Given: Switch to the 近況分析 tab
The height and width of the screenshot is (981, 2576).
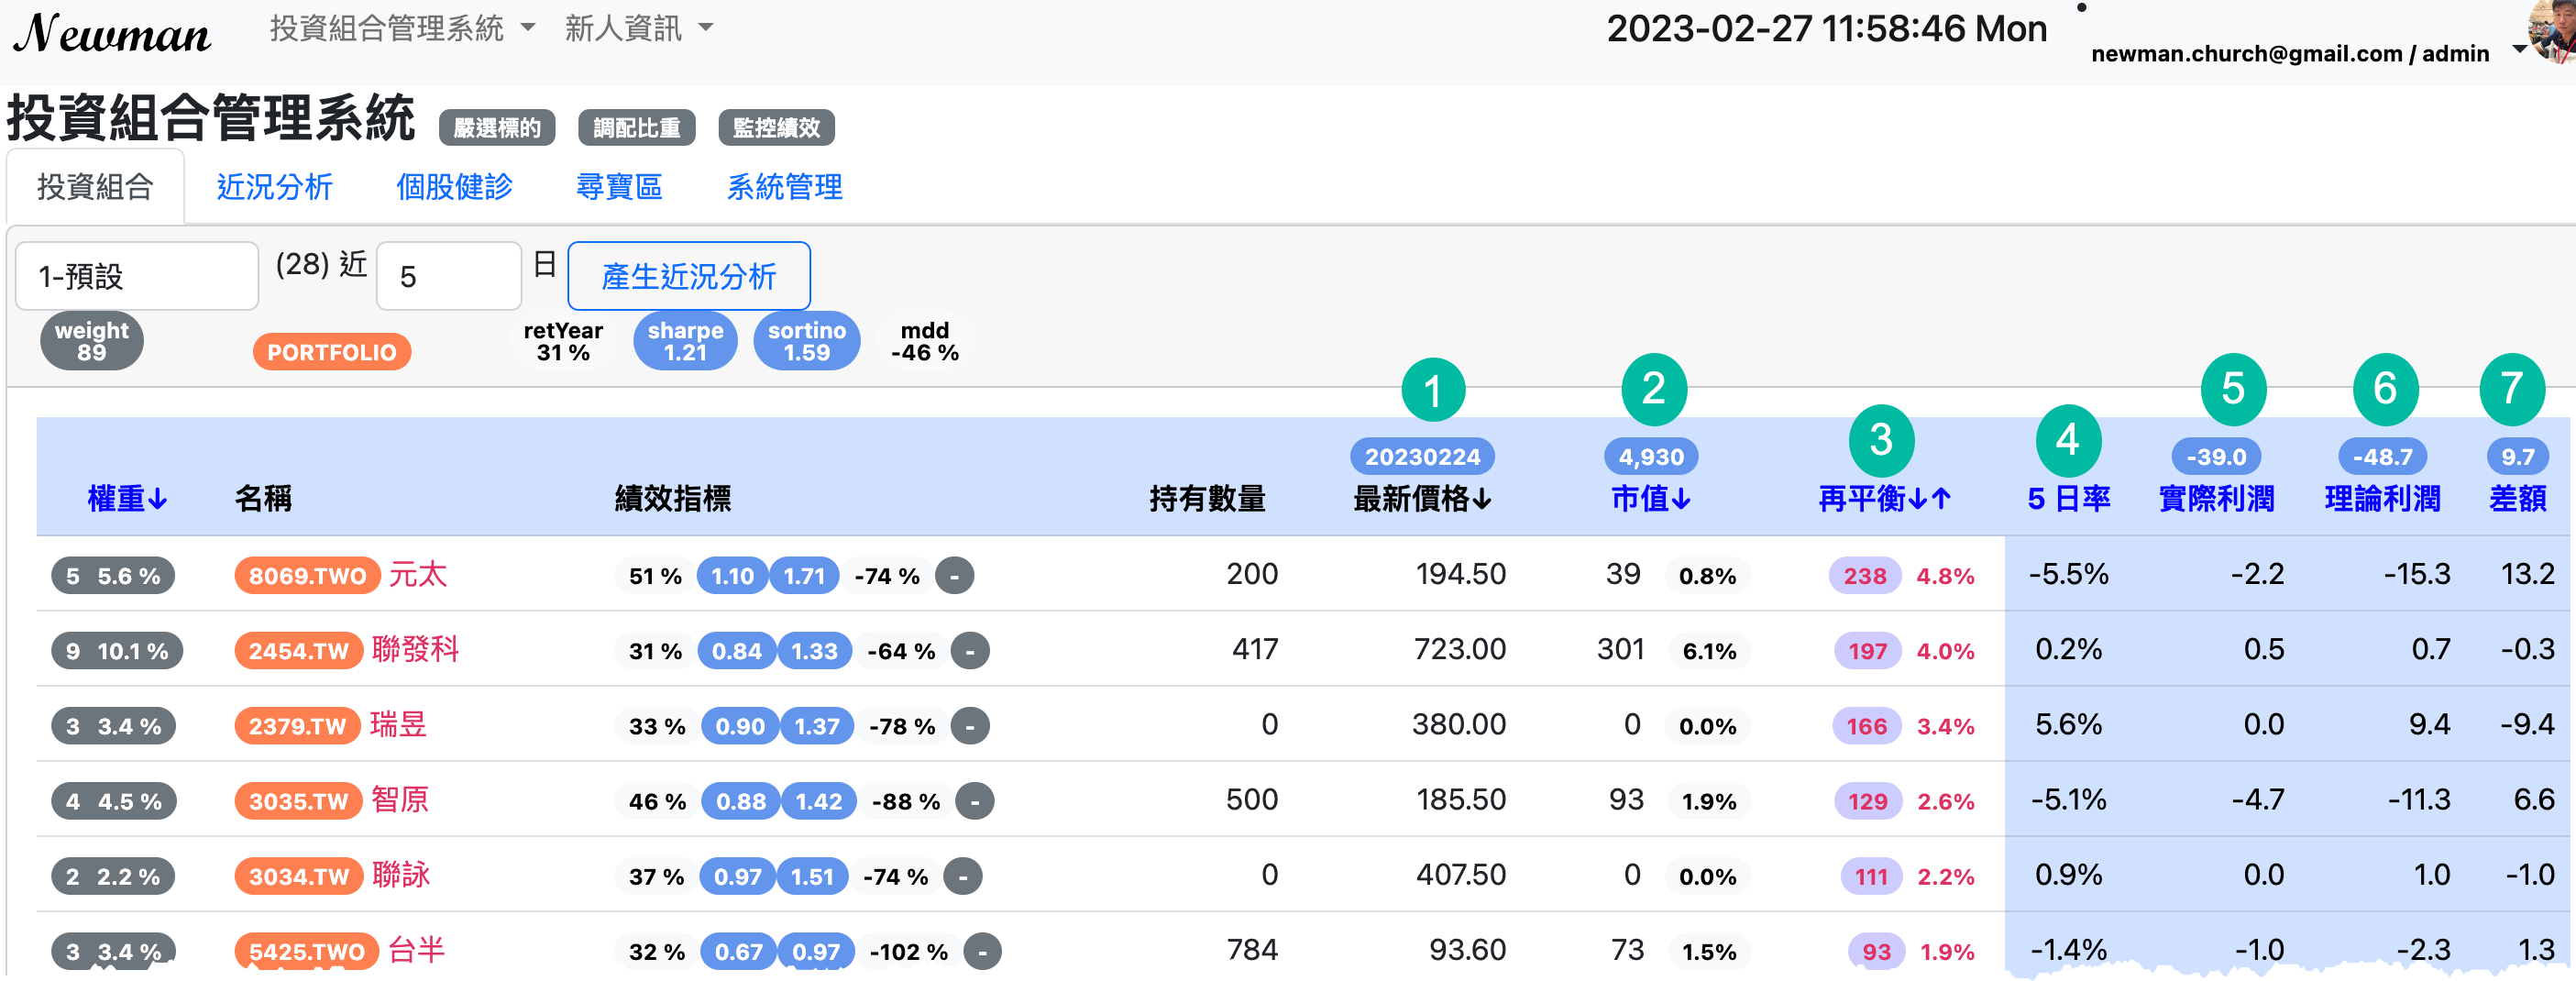Looking at the screenshot, I should (274, 187).
